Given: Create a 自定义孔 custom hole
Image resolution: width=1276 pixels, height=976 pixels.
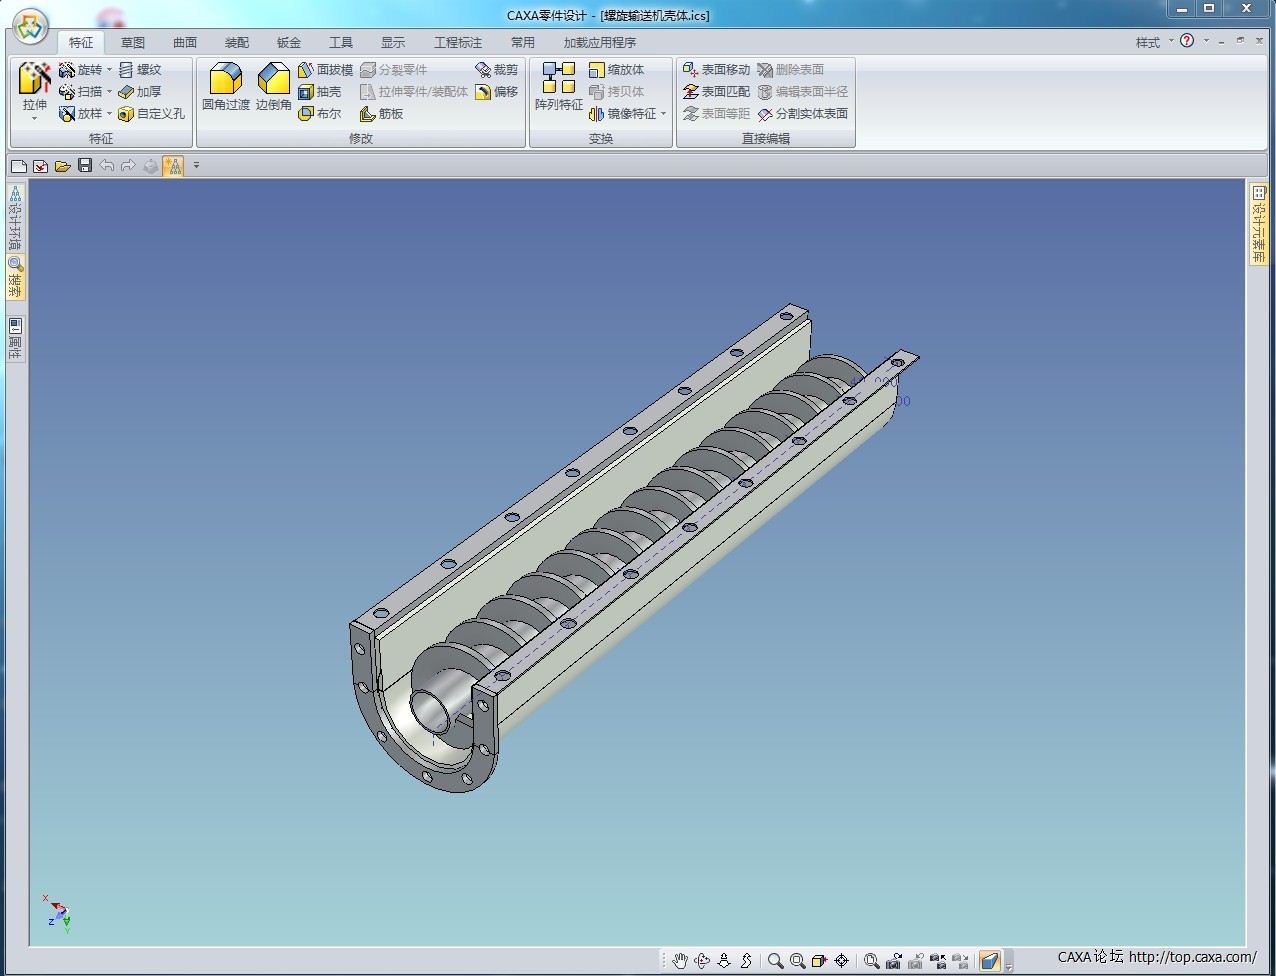Looking at the screenshot, I should pyautogui.click(x=152, y=114).
